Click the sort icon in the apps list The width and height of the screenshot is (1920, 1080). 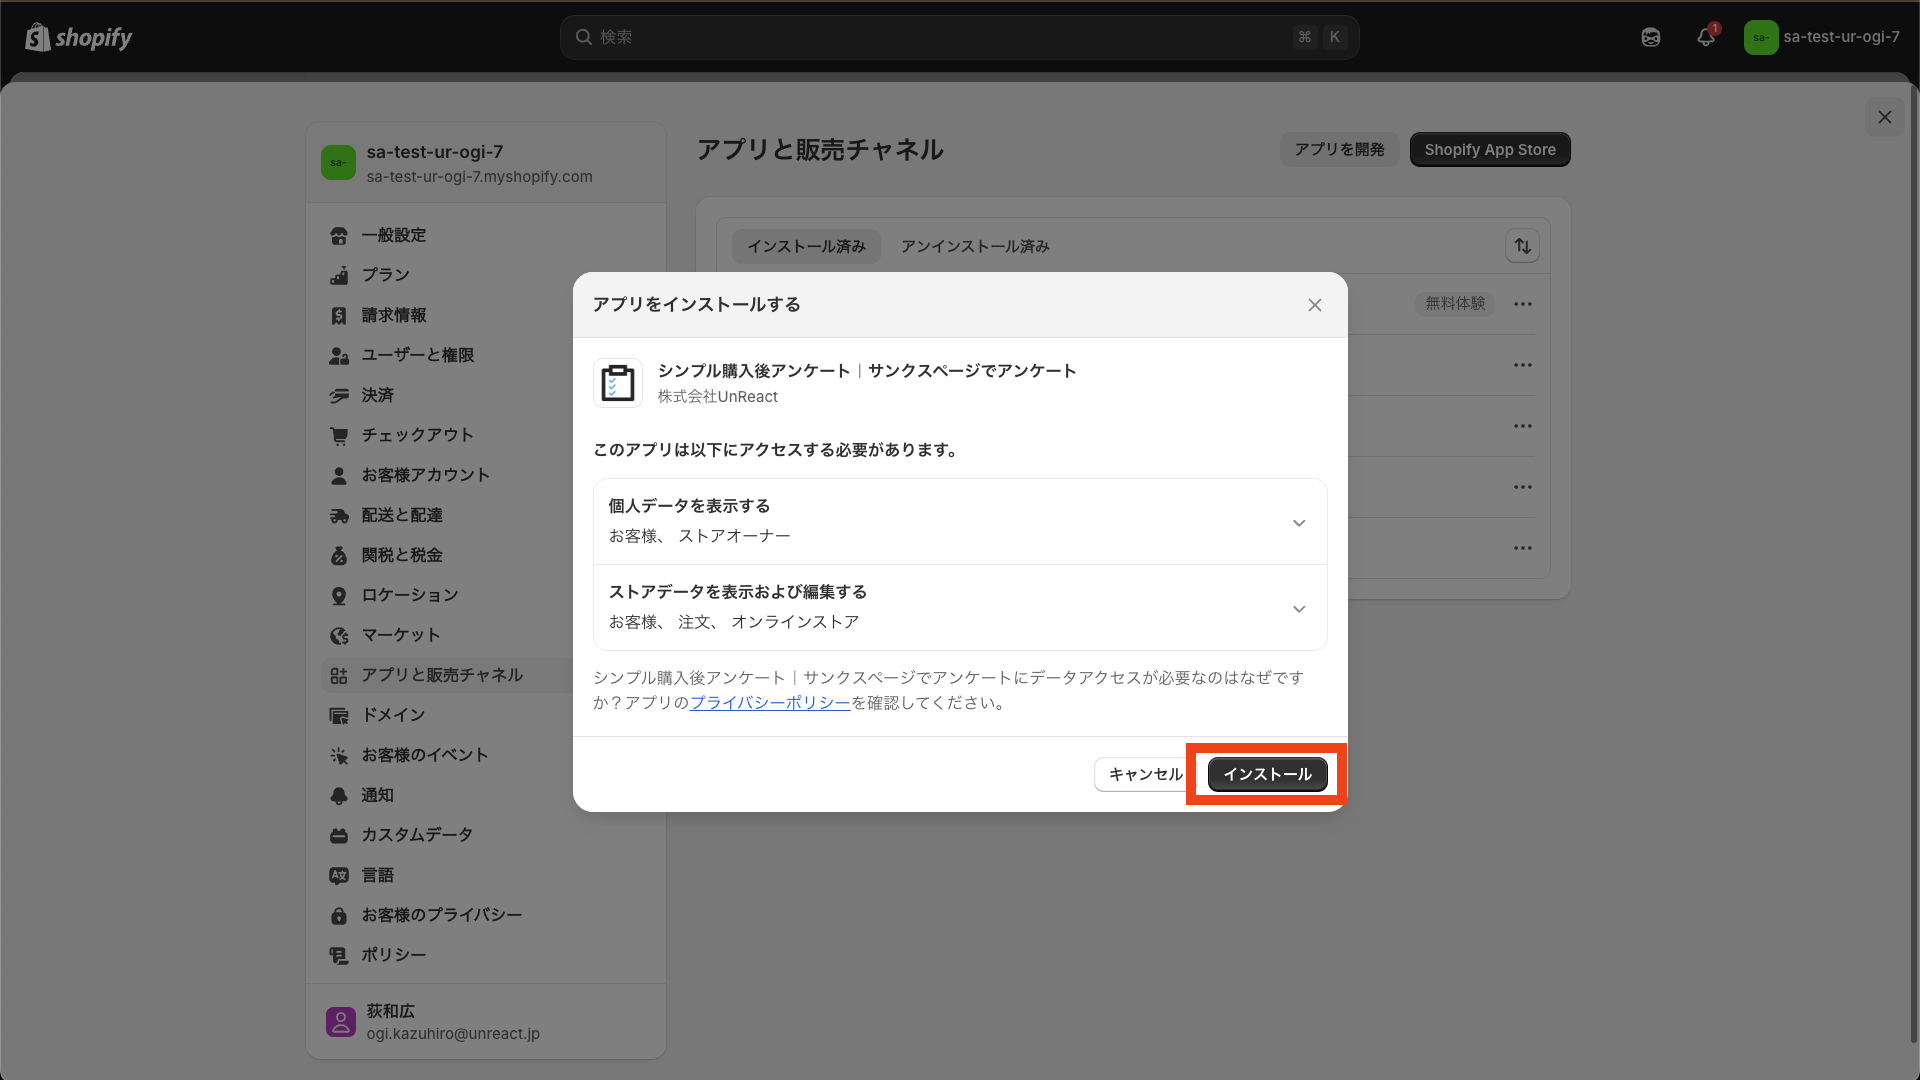(1522, 245)
